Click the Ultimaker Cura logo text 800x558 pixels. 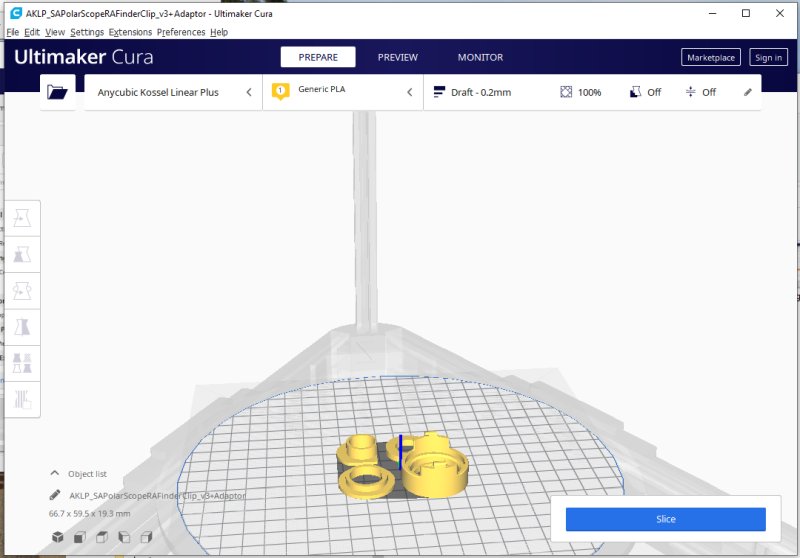[83, 57]
